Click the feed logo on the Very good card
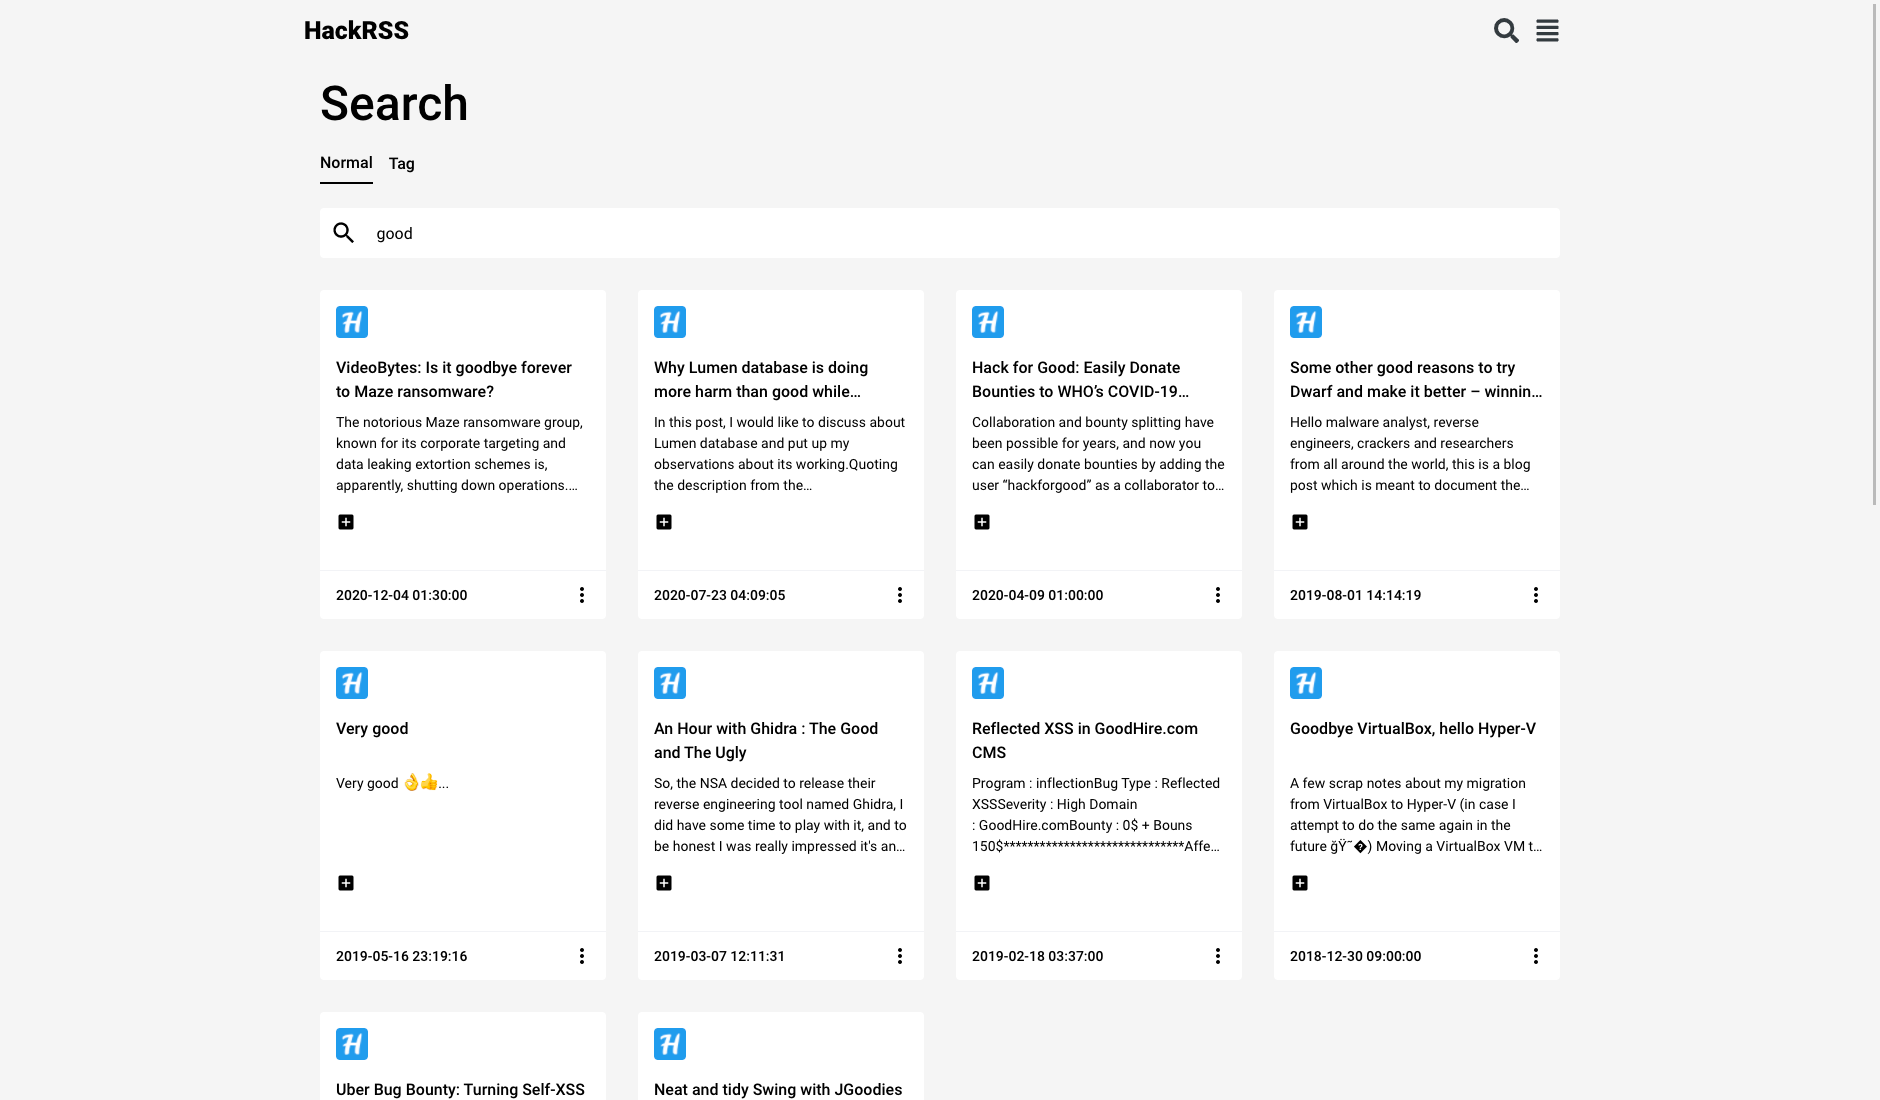The image size is (1880, 1100). point(352,683)
